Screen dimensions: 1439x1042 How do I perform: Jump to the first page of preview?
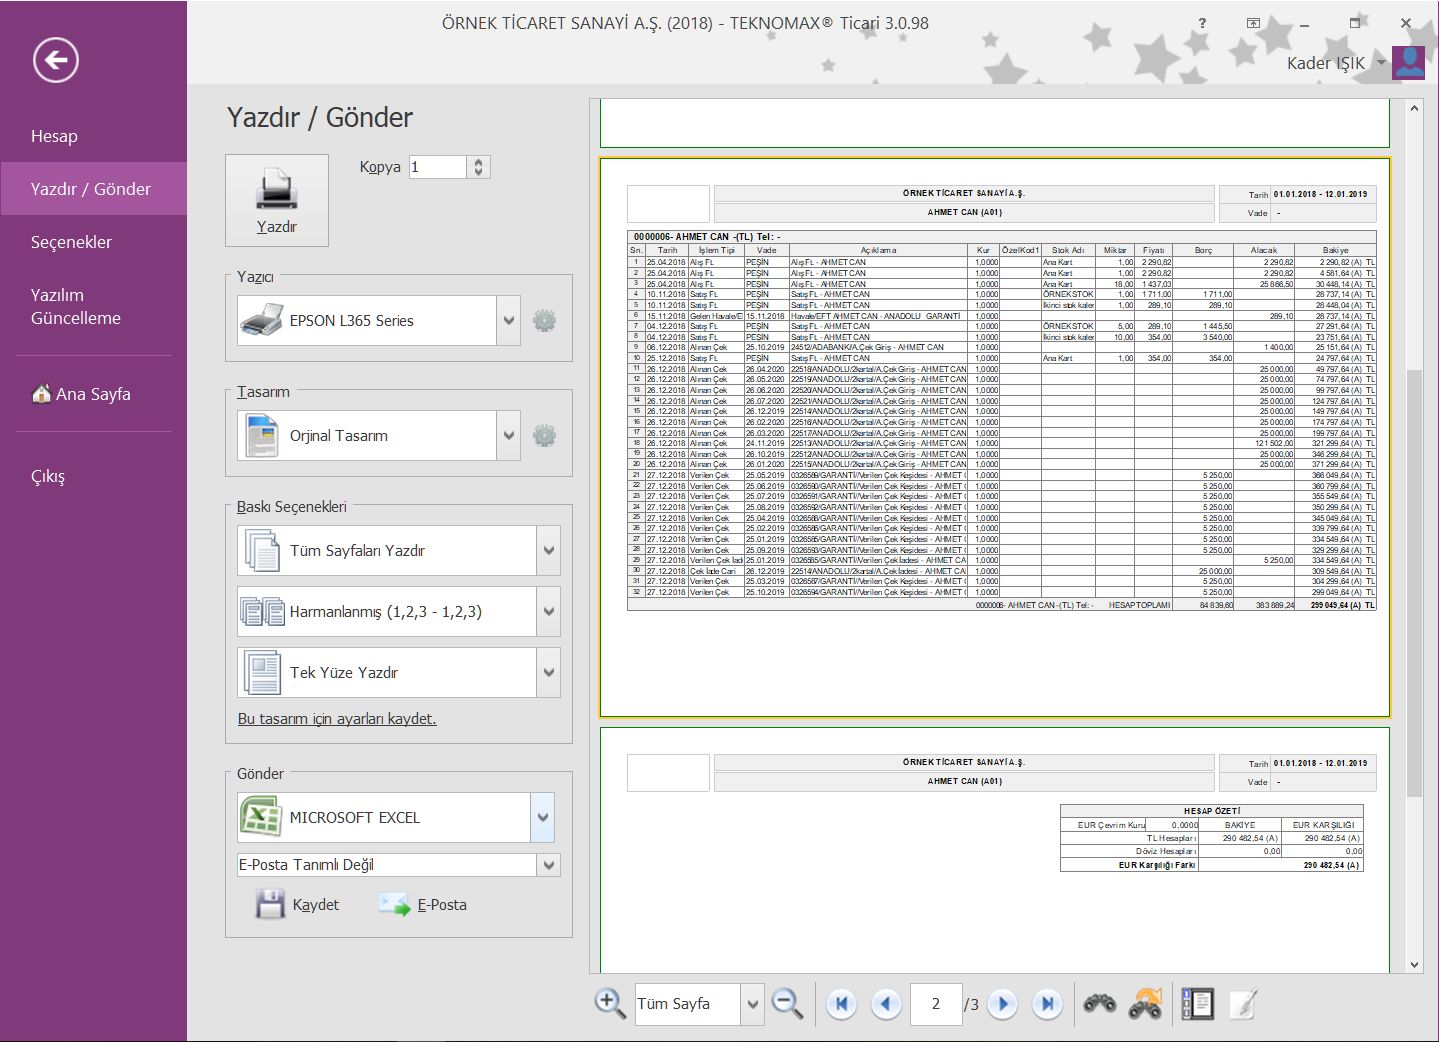(841, 1004)
